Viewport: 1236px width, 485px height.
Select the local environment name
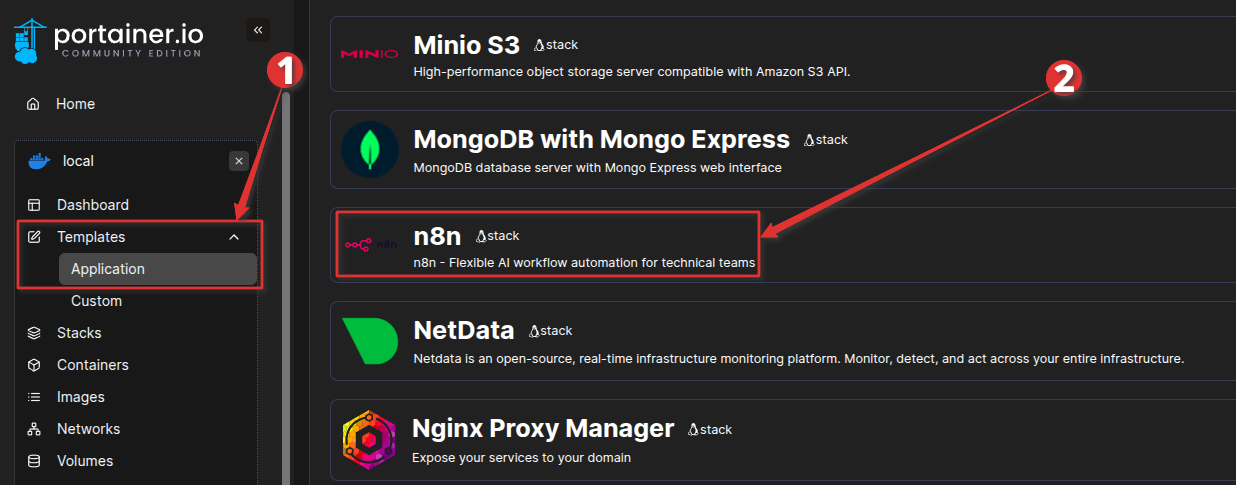click(x=78, y=161)
